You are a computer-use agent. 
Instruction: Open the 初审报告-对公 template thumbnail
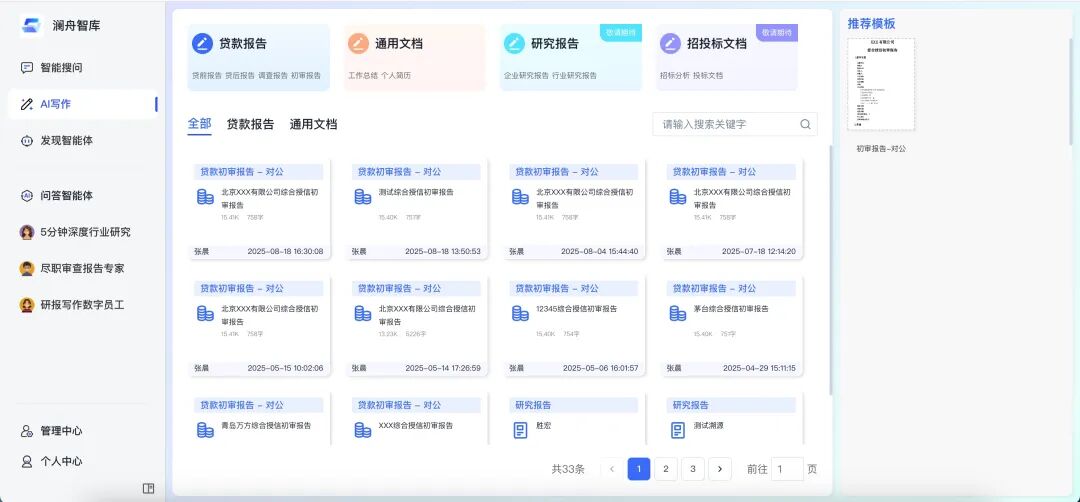(x=881, y=84)
